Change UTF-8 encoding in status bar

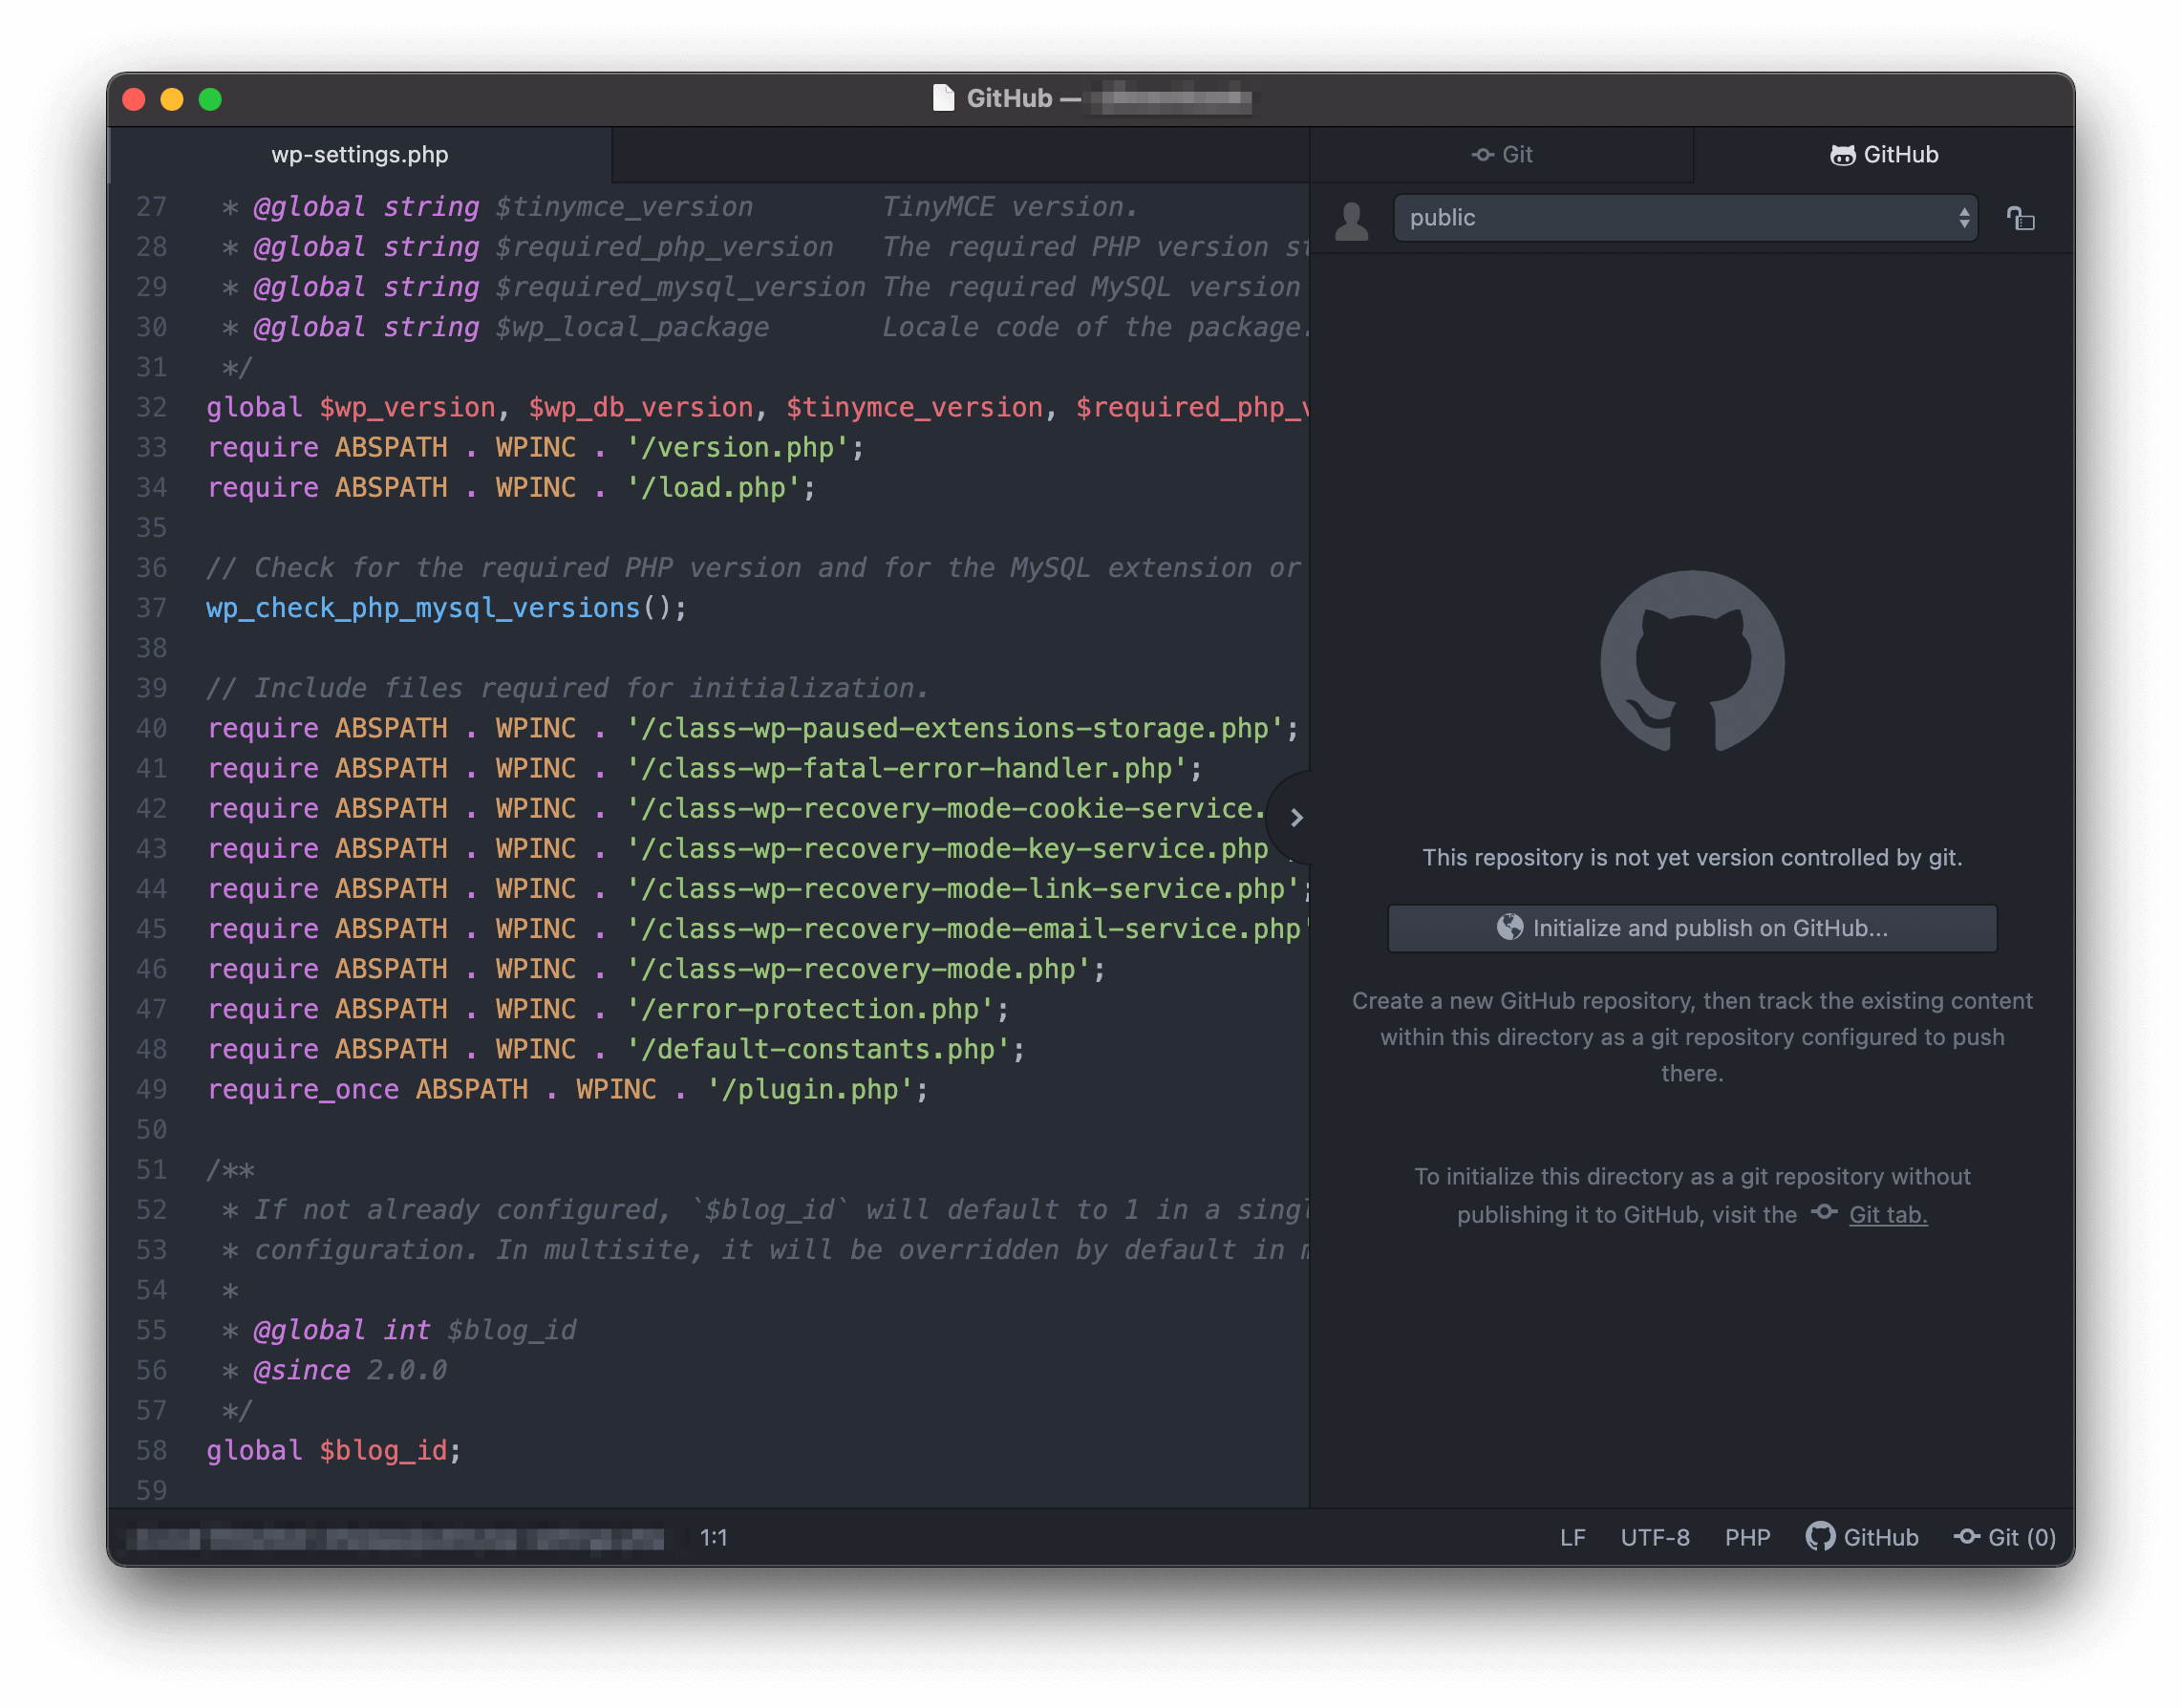coord(1655,1537)
